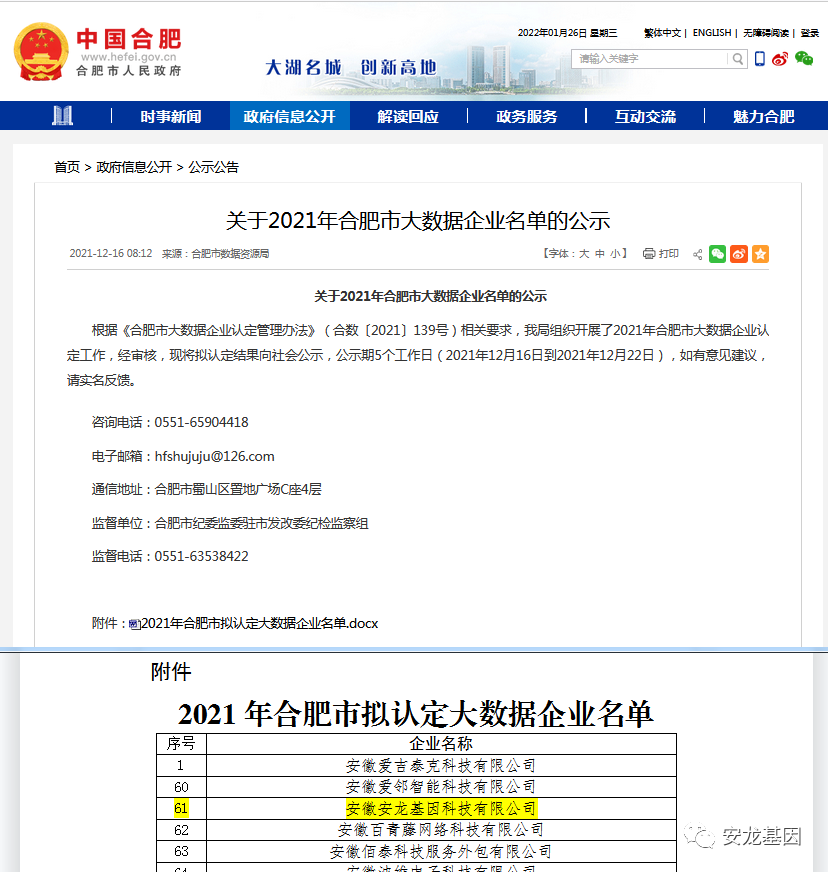Click the large article title heading
This screenshot has width=828, height=872.
point(418,220)
